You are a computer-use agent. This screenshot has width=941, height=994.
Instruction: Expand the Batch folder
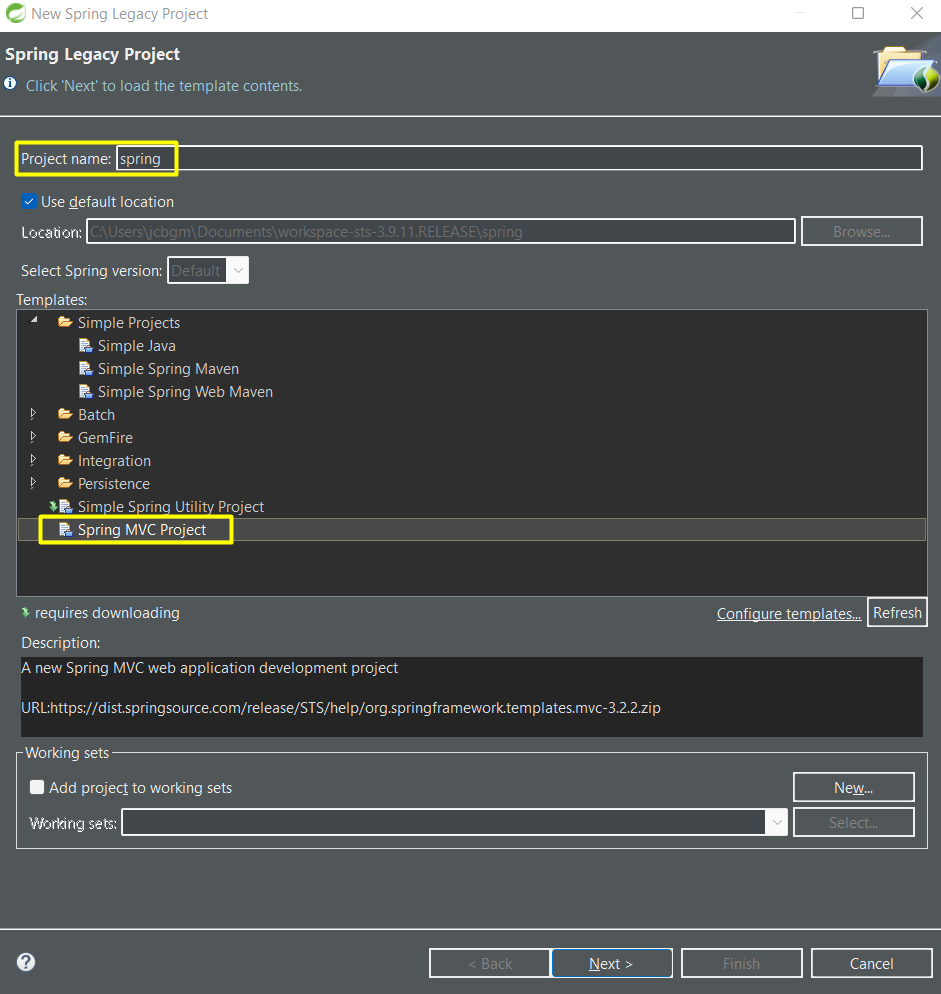[x=34, y=414]
